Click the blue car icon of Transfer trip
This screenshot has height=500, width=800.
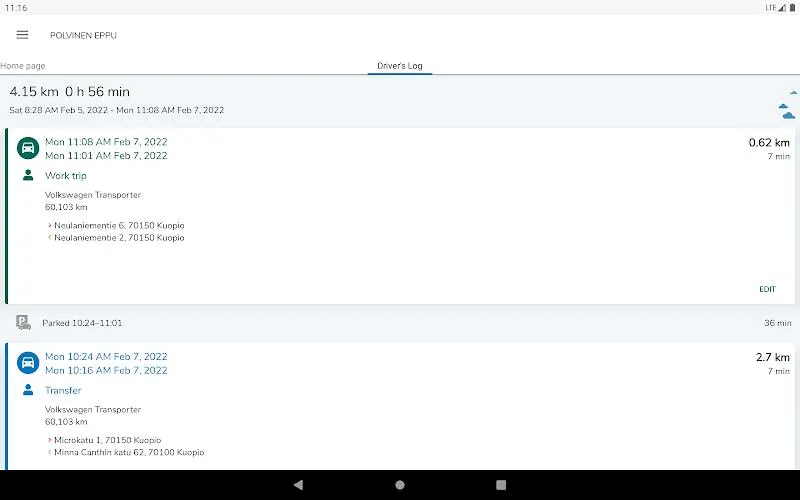click(x=28, y=363)
